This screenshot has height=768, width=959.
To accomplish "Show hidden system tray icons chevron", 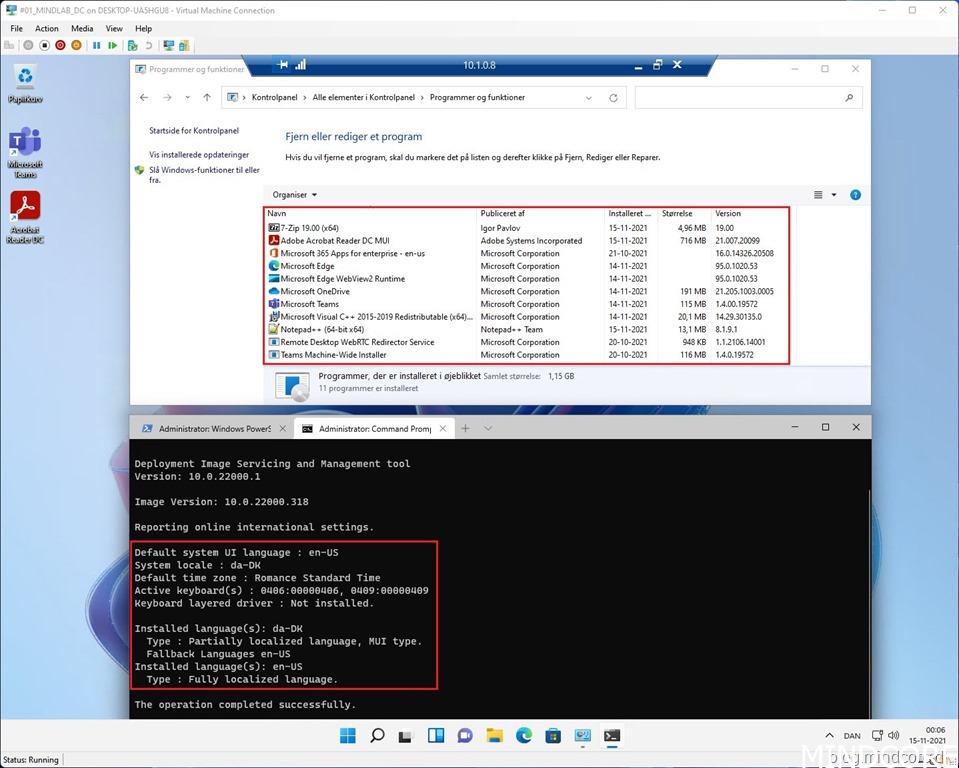I will tap(820, 736).
